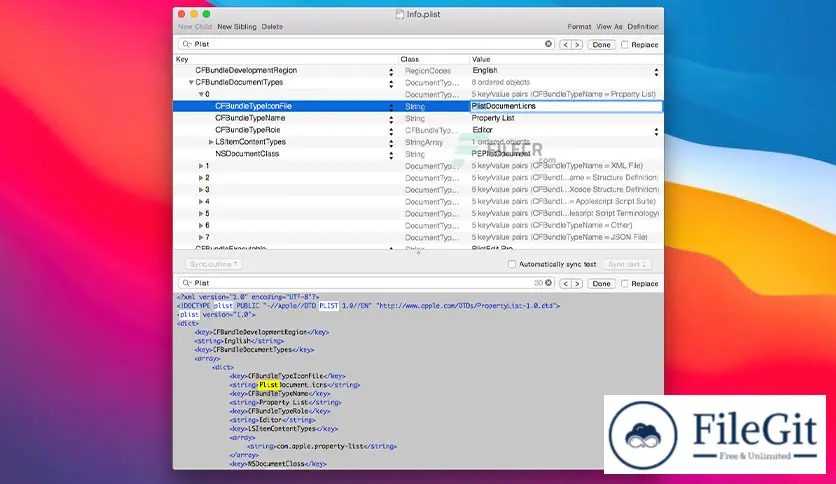Select the CFBundleTypeName row
The image size is (836, 484).
click(418, 118)
